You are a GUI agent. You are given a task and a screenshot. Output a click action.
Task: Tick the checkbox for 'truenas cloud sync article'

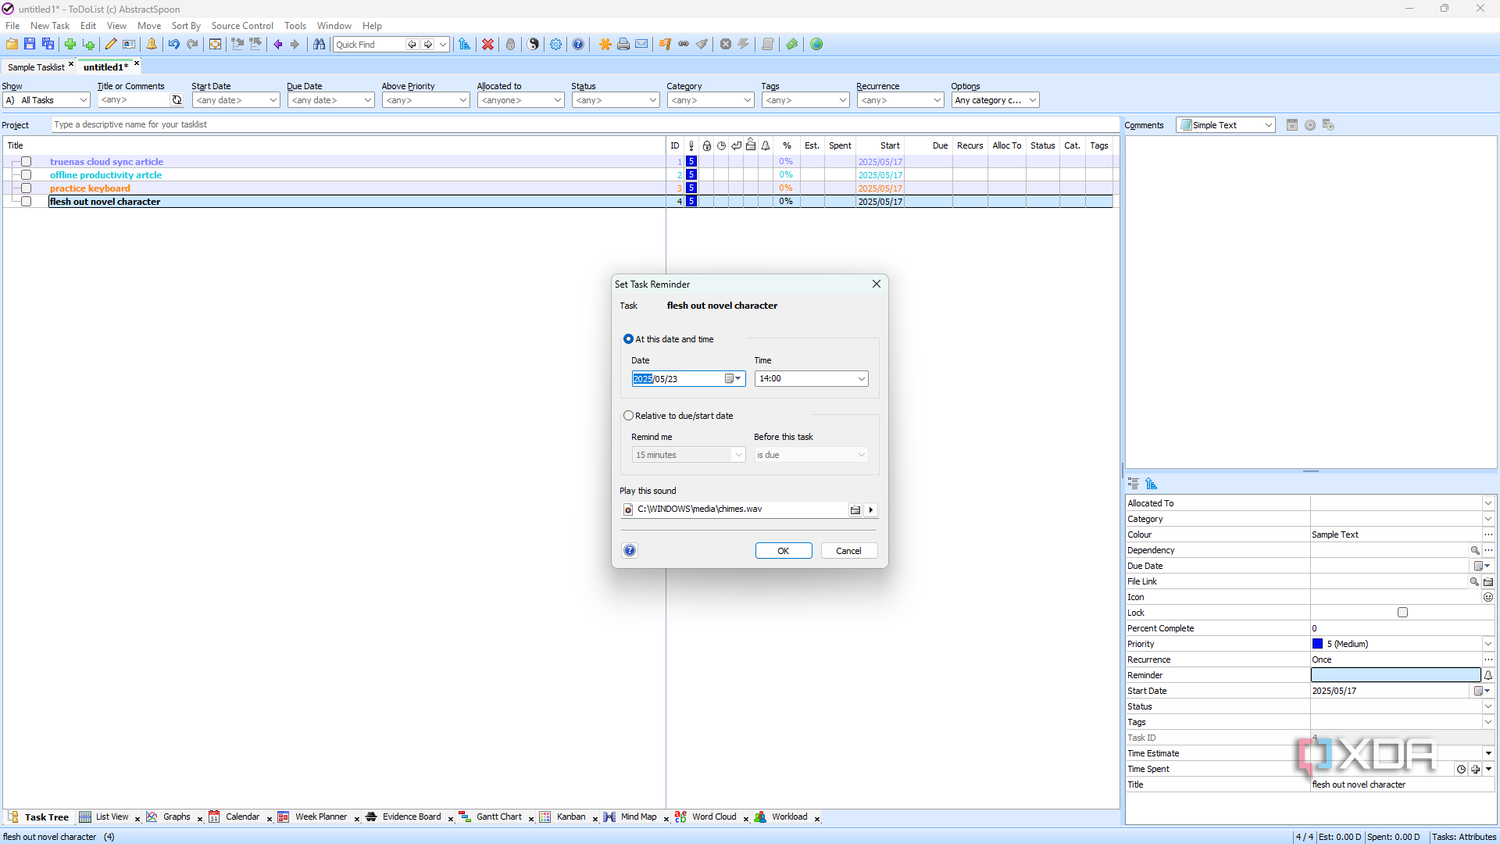(x=26, y=162)
